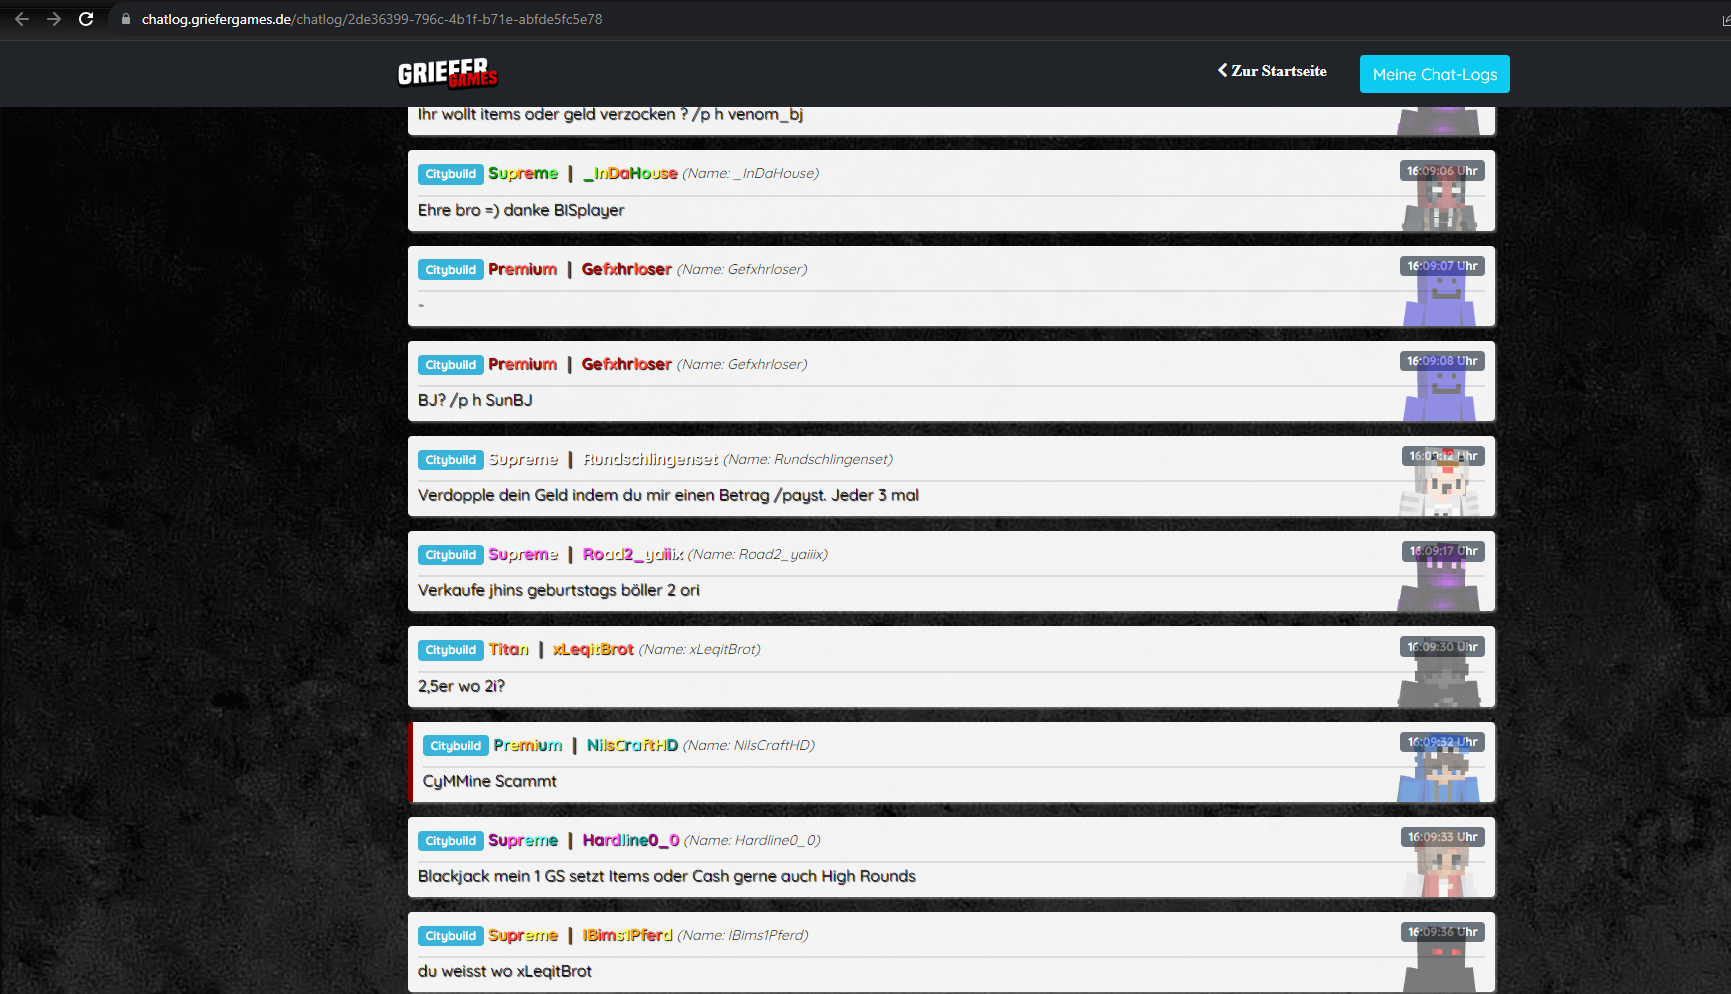Click Rundschlingenset's player skin avatar

tap(1439, 487)
